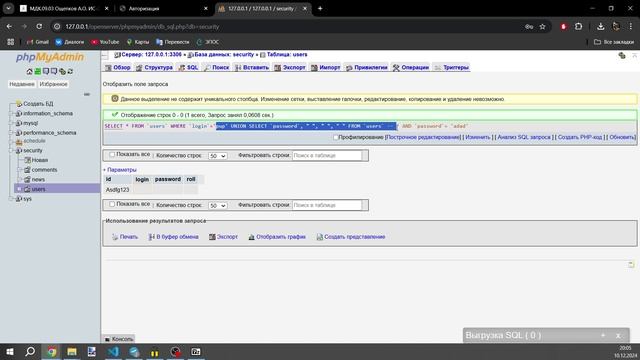640x360 pixels.
Task: Click the Chrome address bar
Action: (x=286, y=27)
